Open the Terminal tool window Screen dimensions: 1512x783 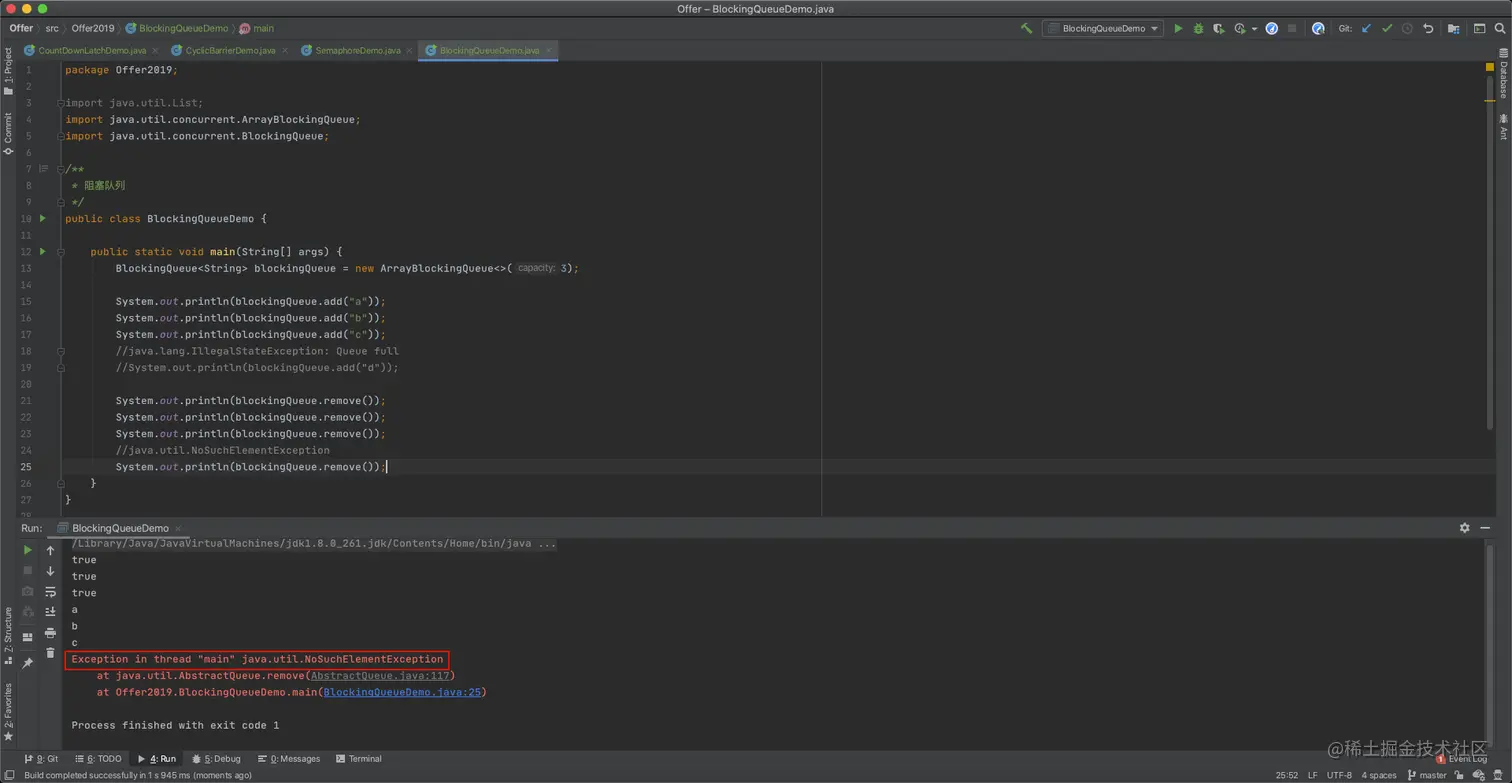point(359,759)
